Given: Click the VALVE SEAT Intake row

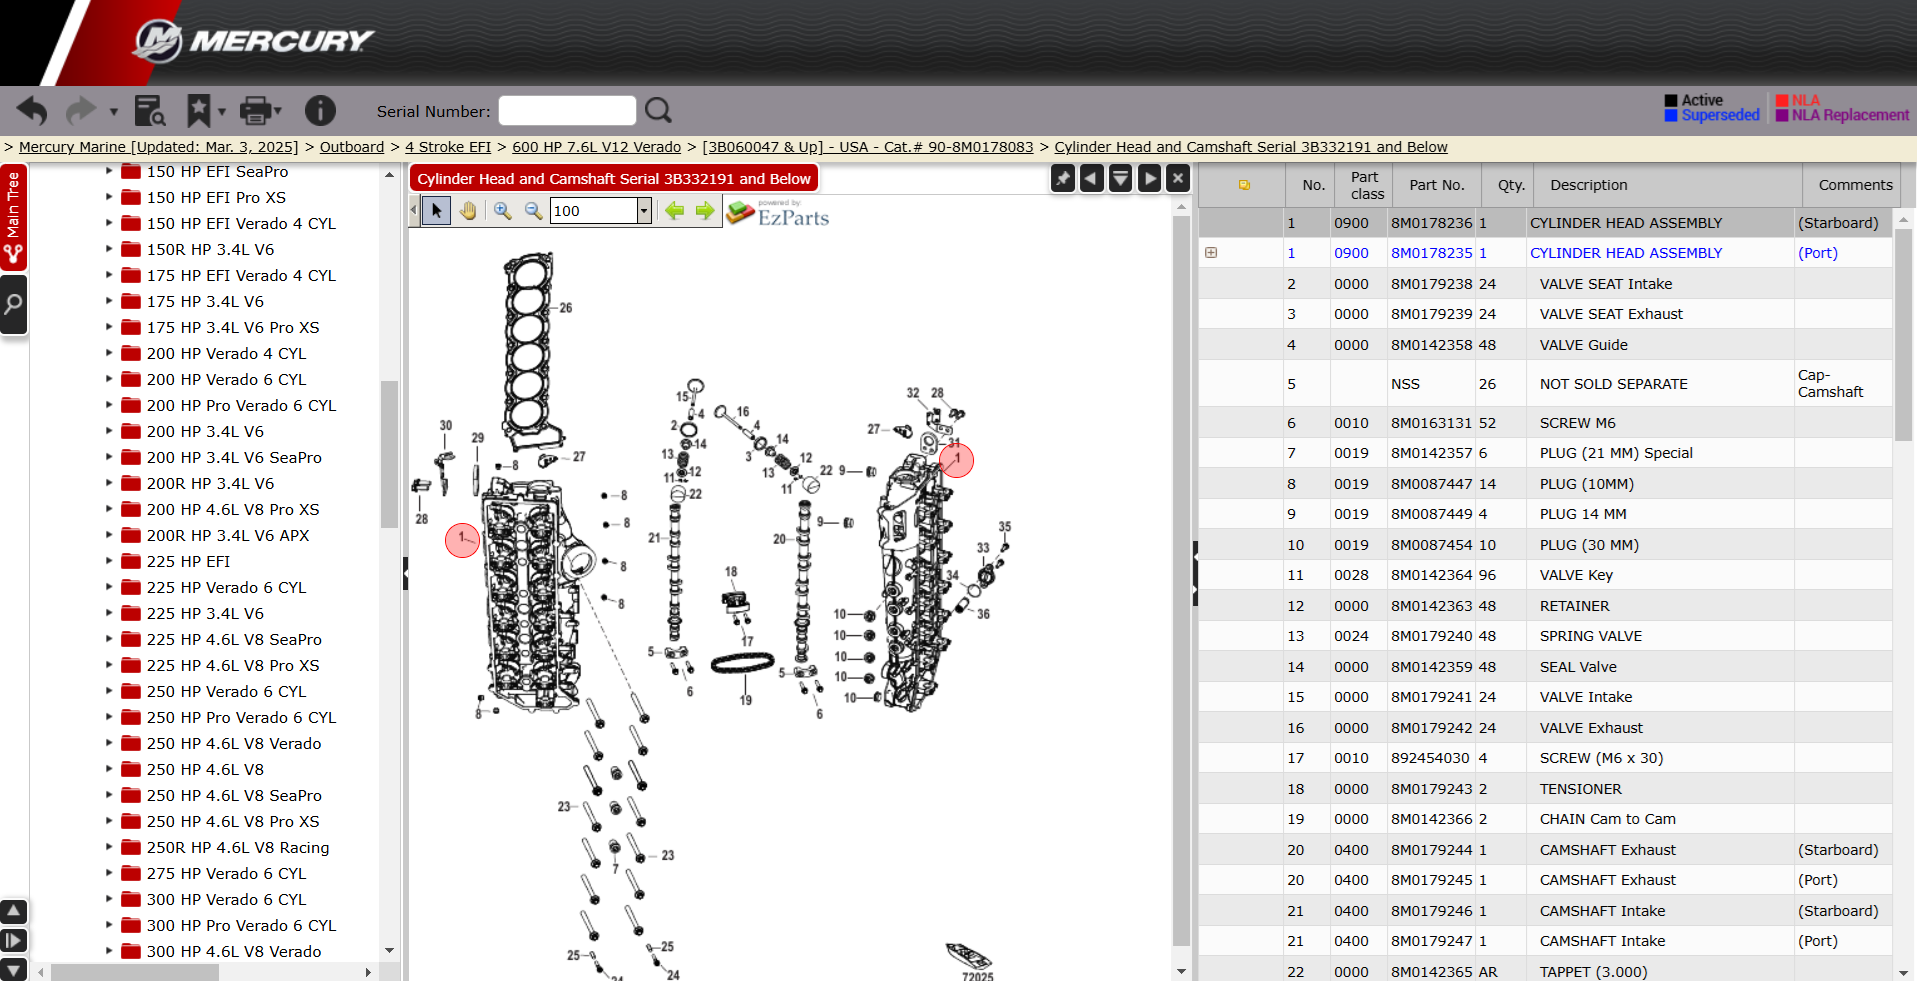Looking at the screenshot, I should pyautogui.click(x=1545, y=284).
